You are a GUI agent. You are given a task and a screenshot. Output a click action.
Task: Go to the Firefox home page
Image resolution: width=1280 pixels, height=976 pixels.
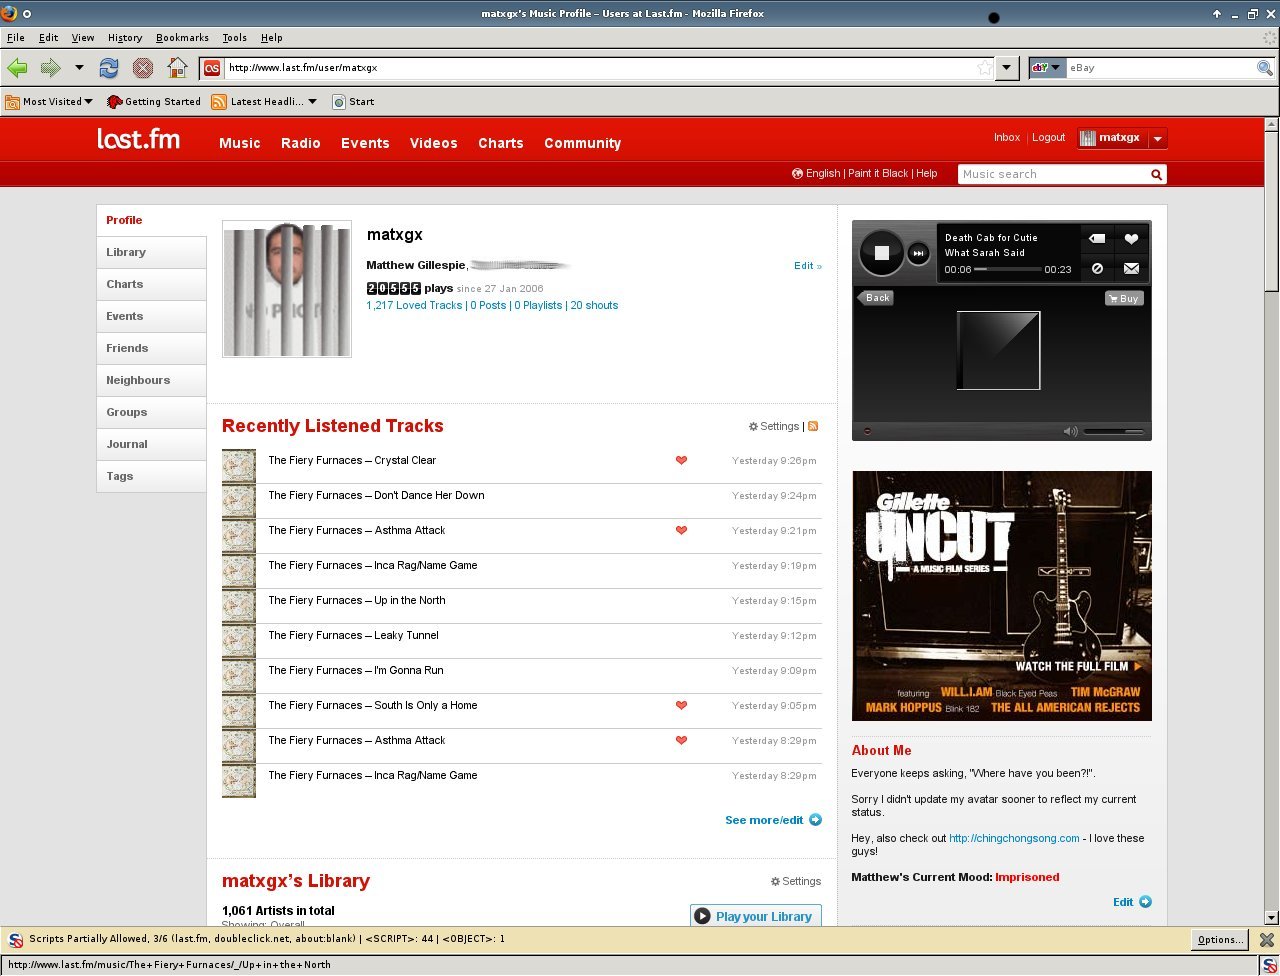point(177,68)
